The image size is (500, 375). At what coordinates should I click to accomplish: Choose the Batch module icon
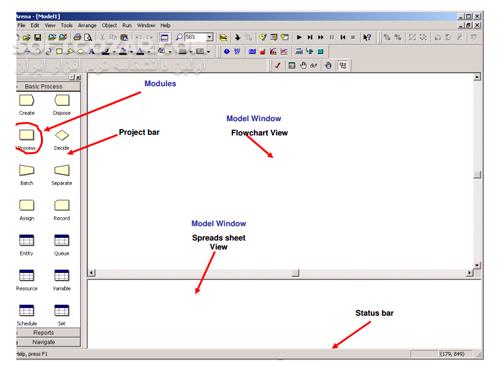click(x=27, y=170)
